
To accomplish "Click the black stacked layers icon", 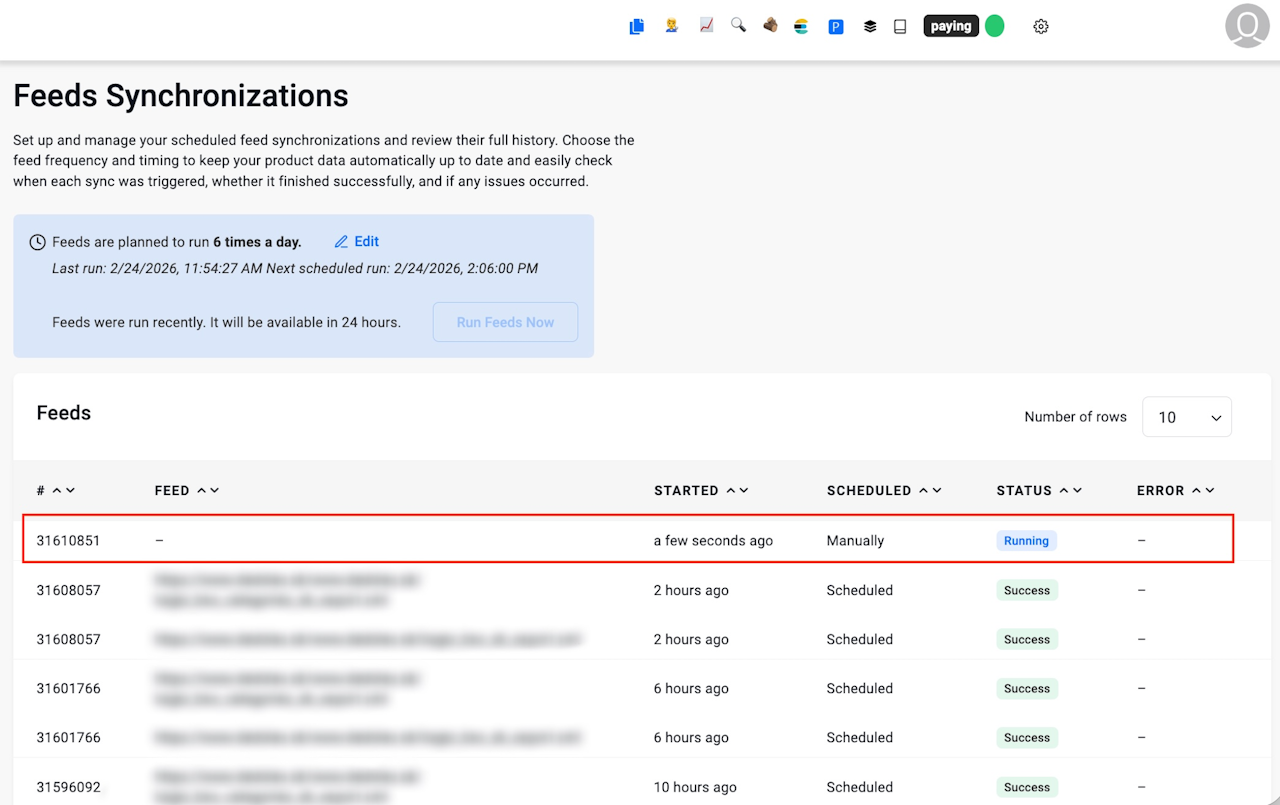I will pyautogui.click(x=870, y=27).
